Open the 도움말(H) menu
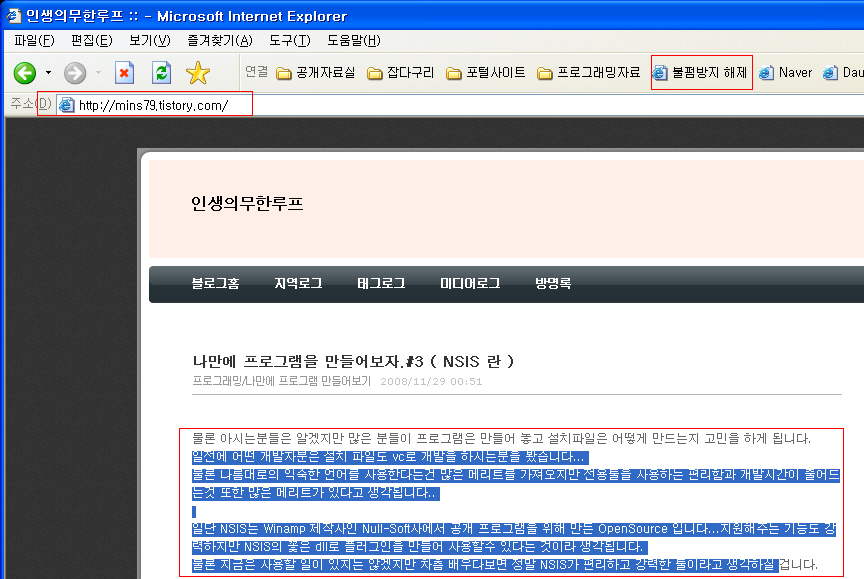The width and height of the screenshot is (864, 579). [x=354, y=40]
